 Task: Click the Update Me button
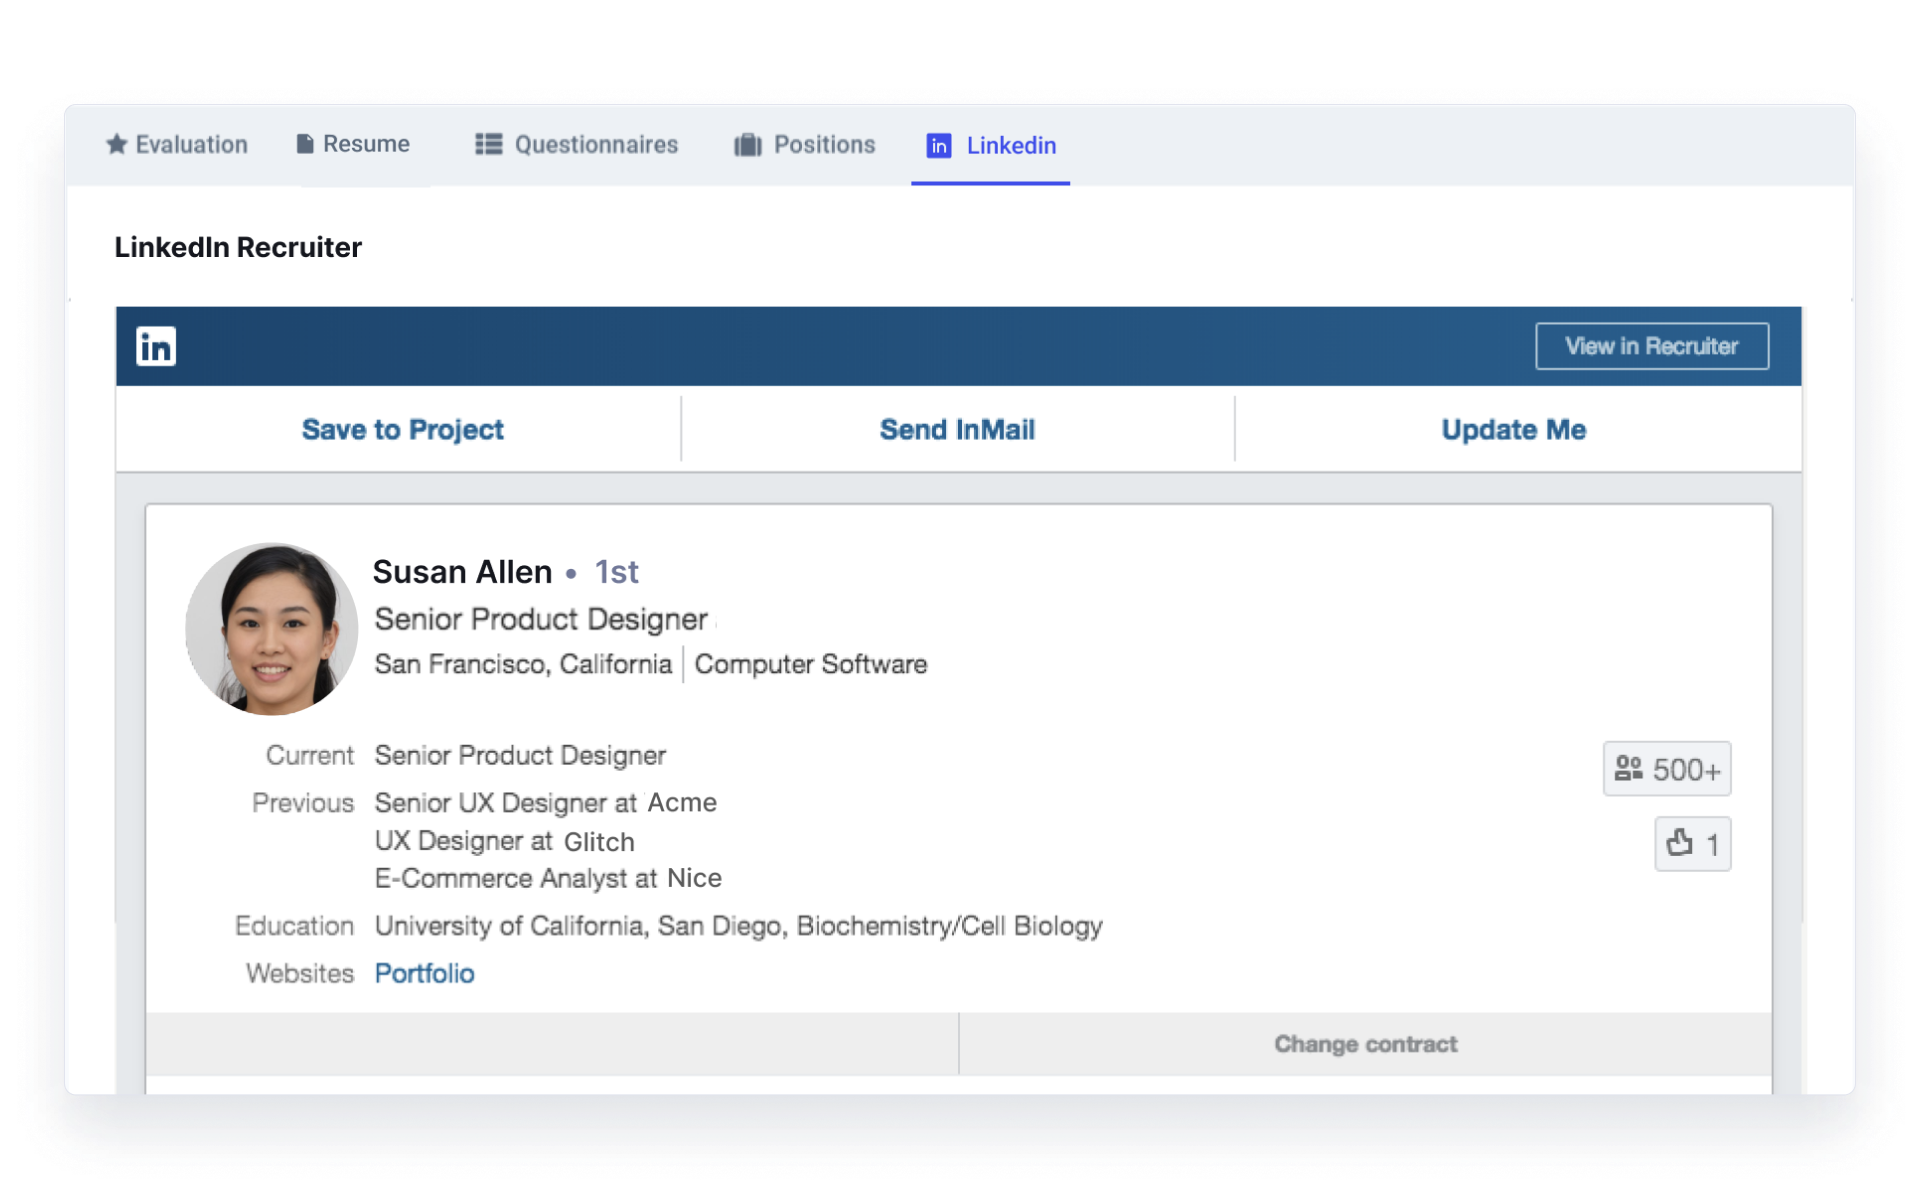tap(1513, 429)
